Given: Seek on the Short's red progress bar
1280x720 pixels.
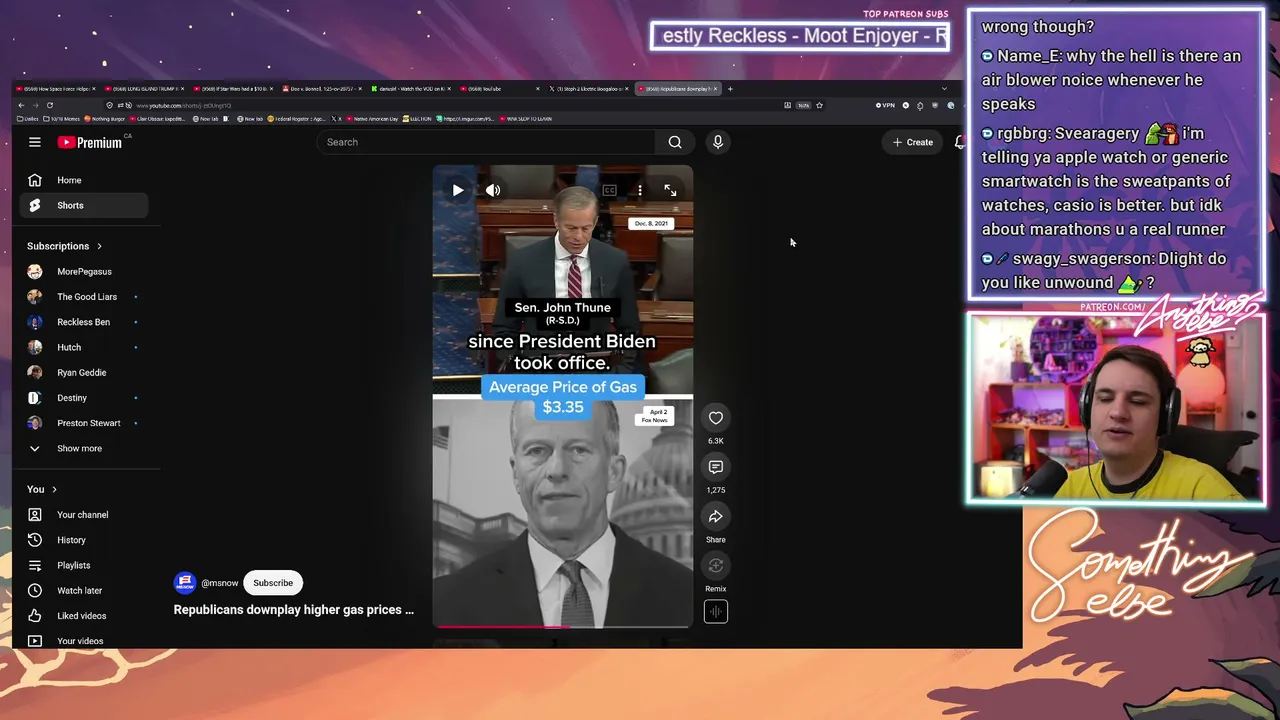Looking at the screenshot, I should (562, 627).
